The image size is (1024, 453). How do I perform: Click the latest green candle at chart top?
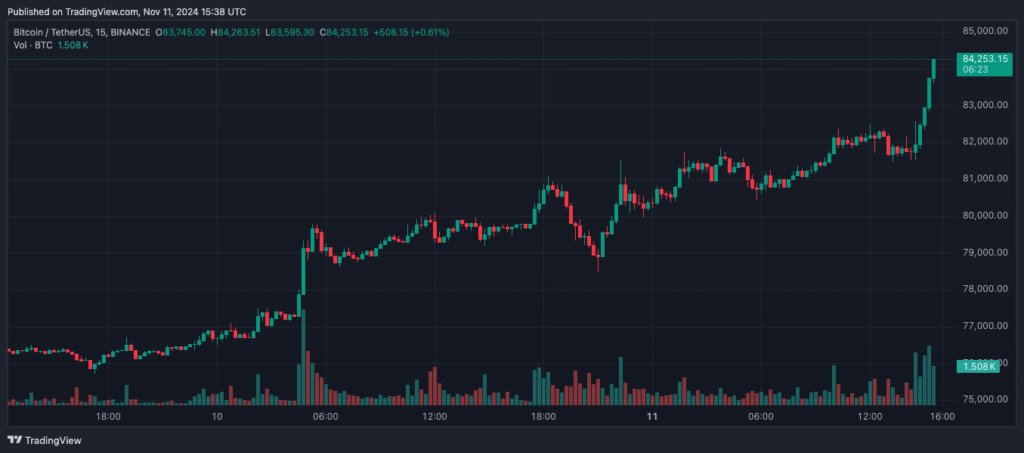click(x=934, y=68)
